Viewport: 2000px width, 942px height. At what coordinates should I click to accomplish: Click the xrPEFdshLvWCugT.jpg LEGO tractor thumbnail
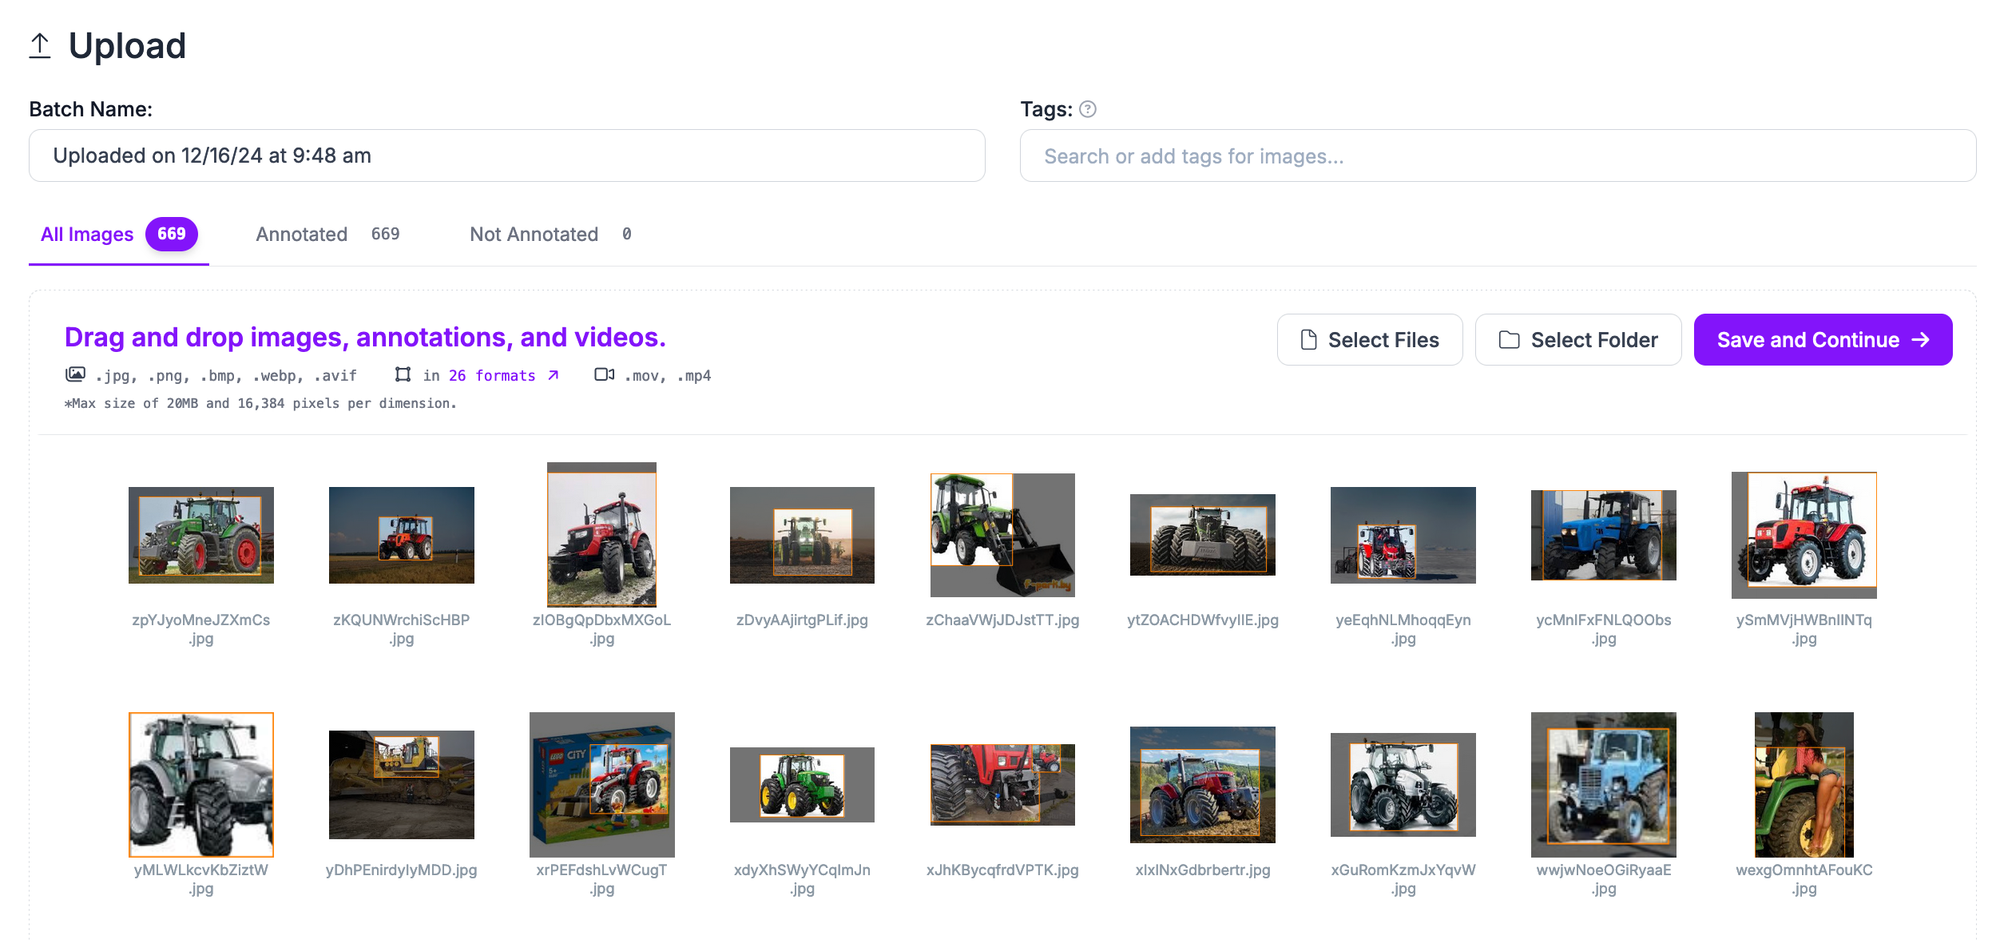[602, 785]
